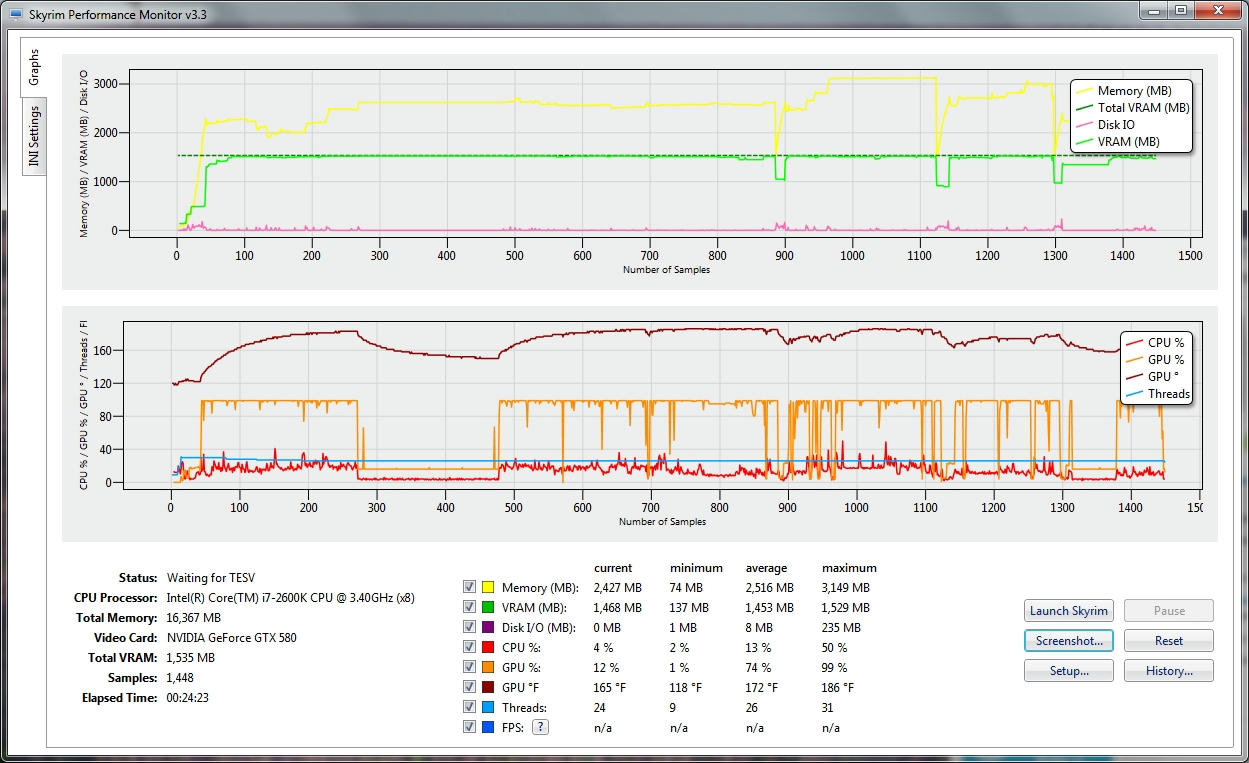Disable the Threads checkbox
Image resolution: width=1249 pixels, height=763 pixels.
click(469, 707)
